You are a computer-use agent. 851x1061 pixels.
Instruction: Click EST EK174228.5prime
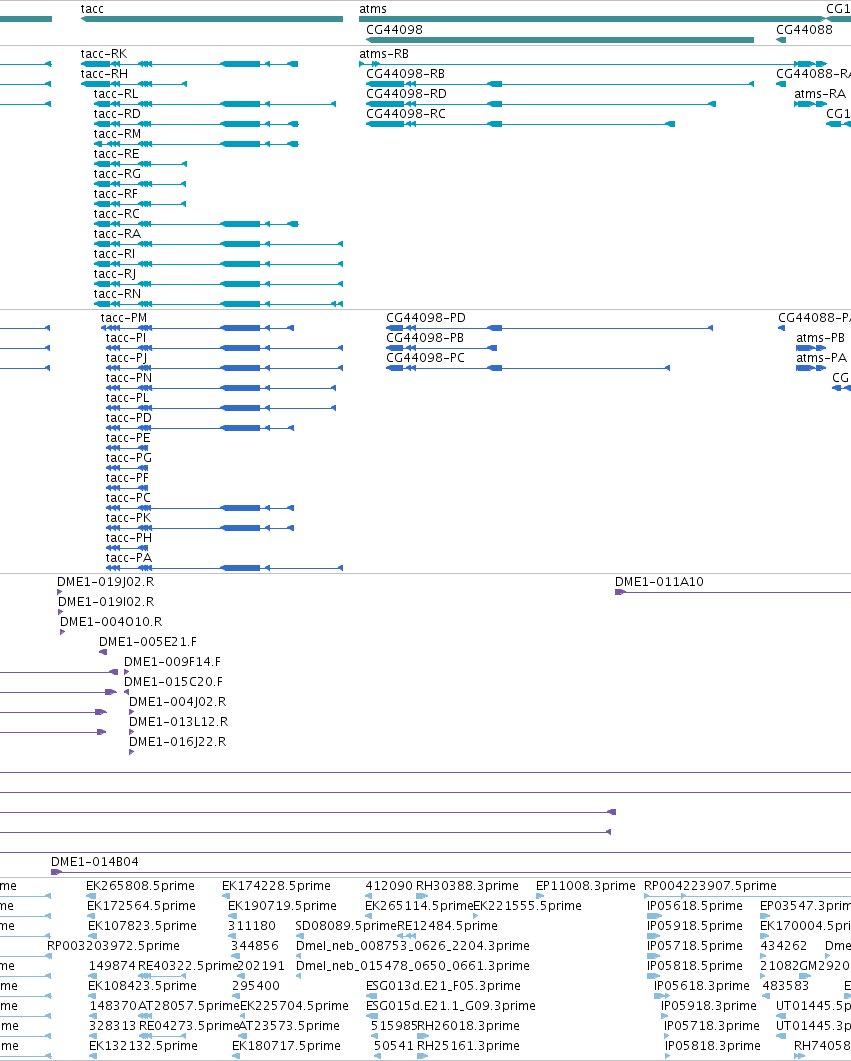pos(226,896)
